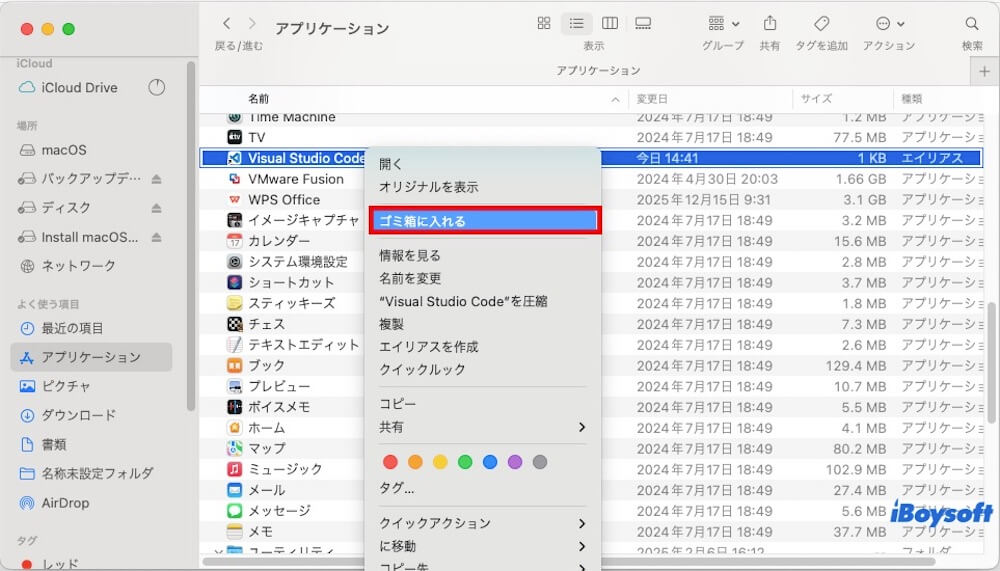1000x571 pixels.
Task: Go back with the back arrow
Action: coord(226,24)
